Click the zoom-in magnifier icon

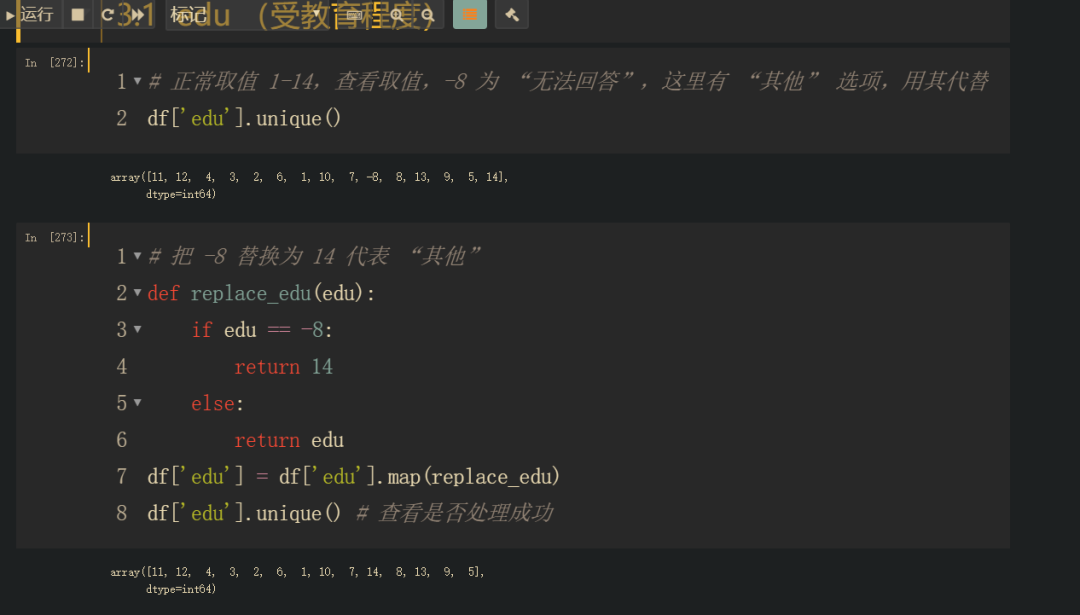(x=397, y=14)
